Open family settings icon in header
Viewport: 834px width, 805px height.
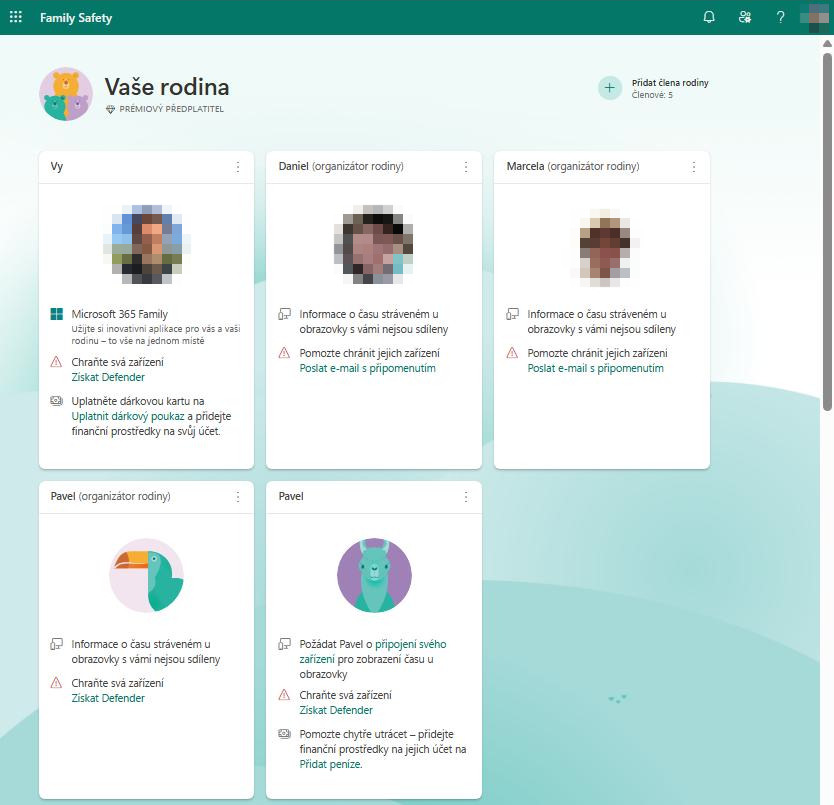pos(745,17)
